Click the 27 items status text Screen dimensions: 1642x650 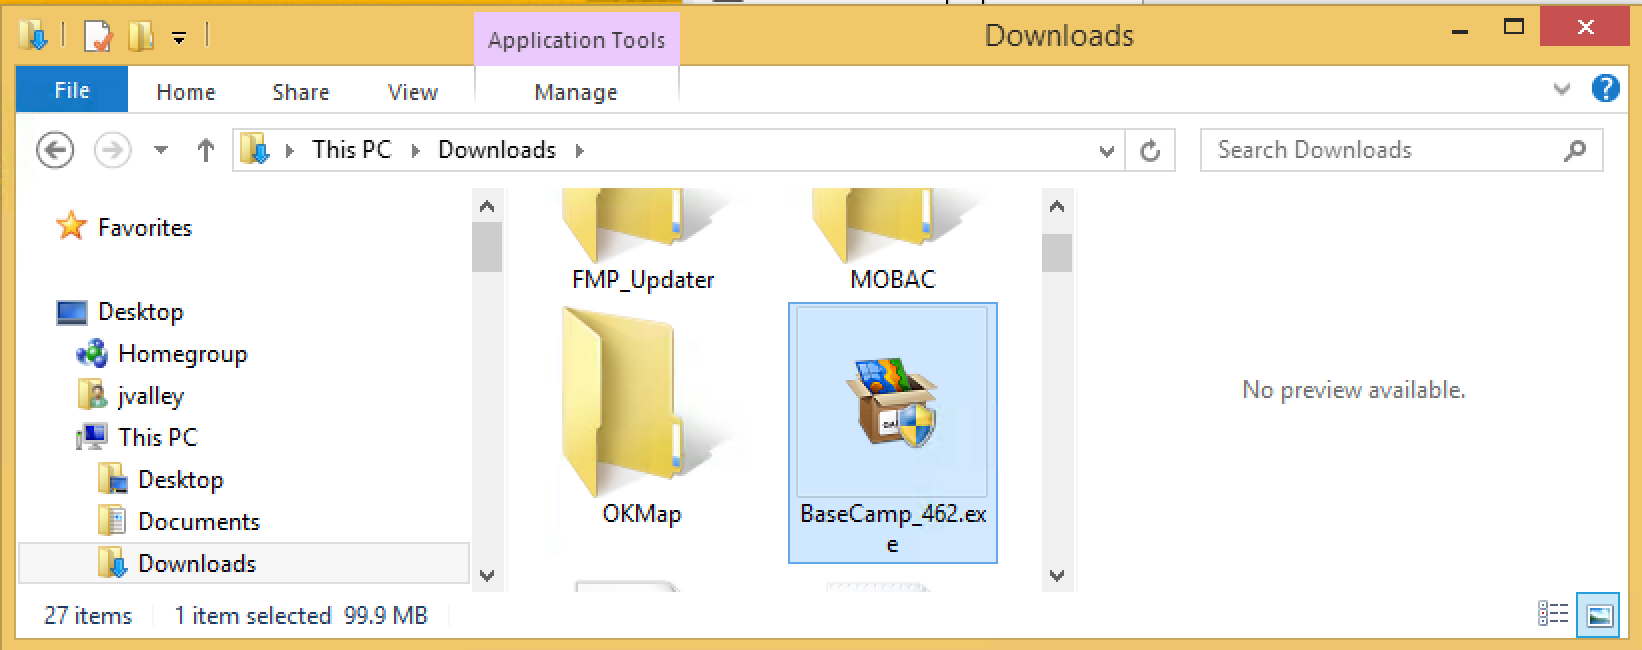click(88, 616)
